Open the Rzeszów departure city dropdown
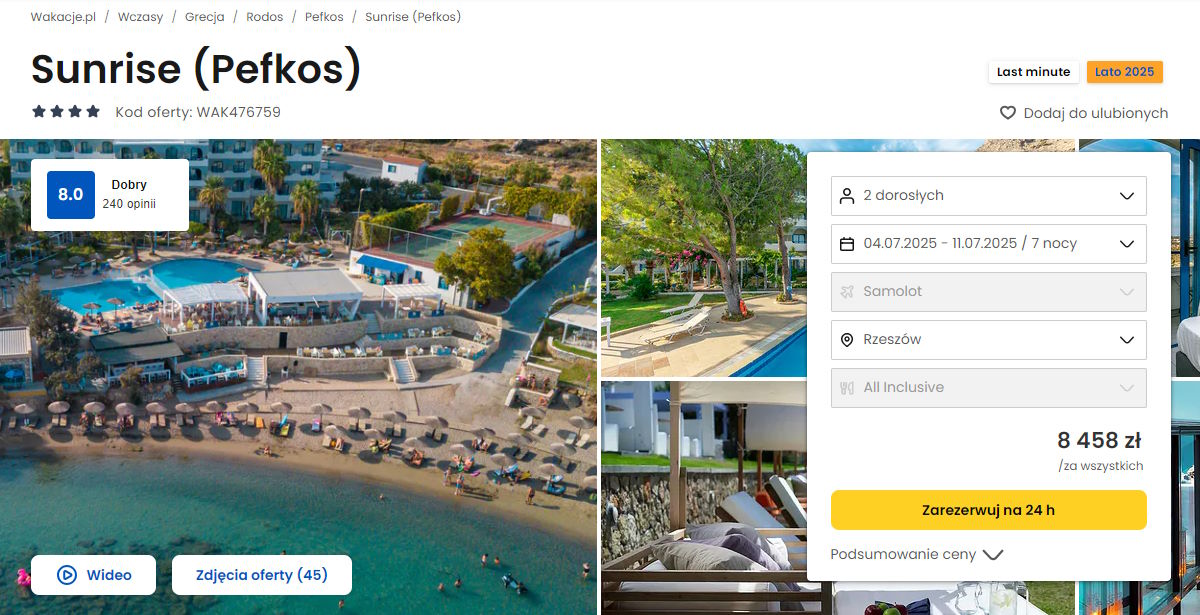Viewport: 1200px width, 615px height. (x=989, y=340)
